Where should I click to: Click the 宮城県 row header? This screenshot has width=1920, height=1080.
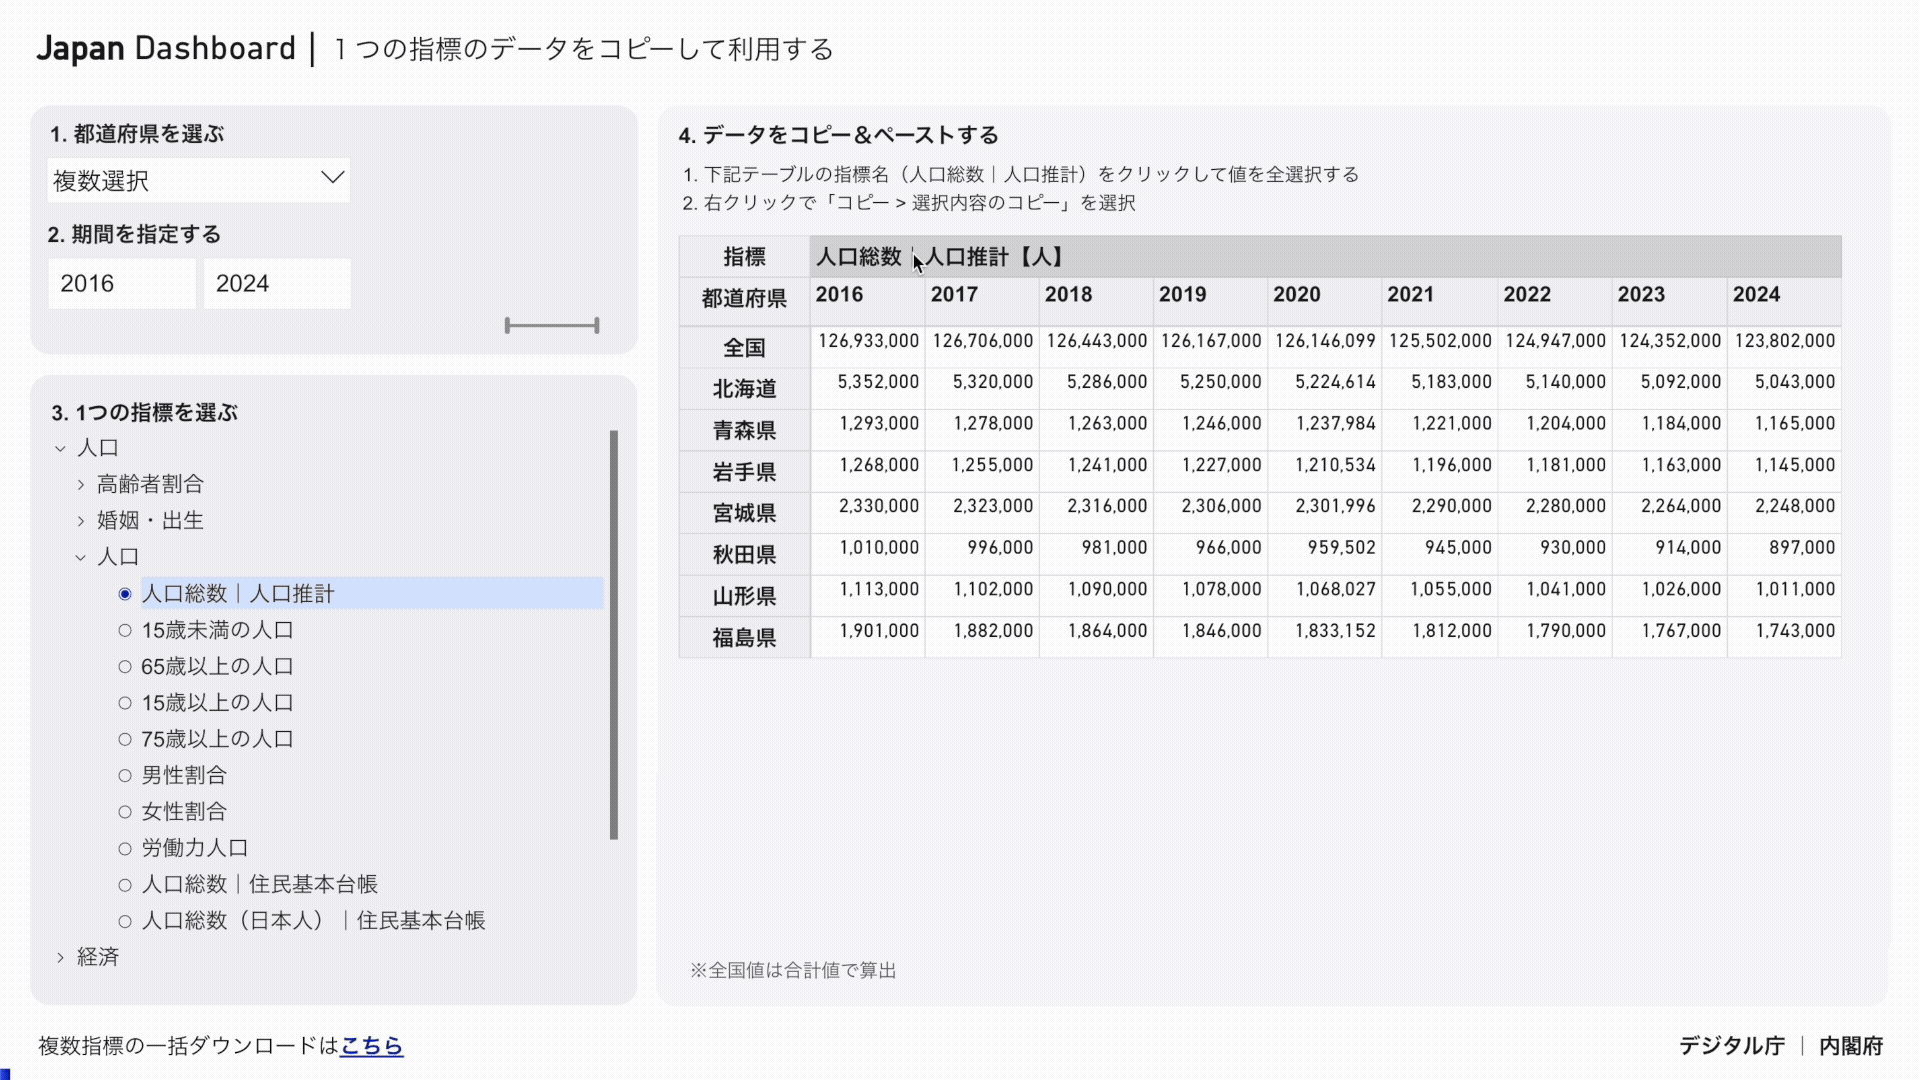744,513
